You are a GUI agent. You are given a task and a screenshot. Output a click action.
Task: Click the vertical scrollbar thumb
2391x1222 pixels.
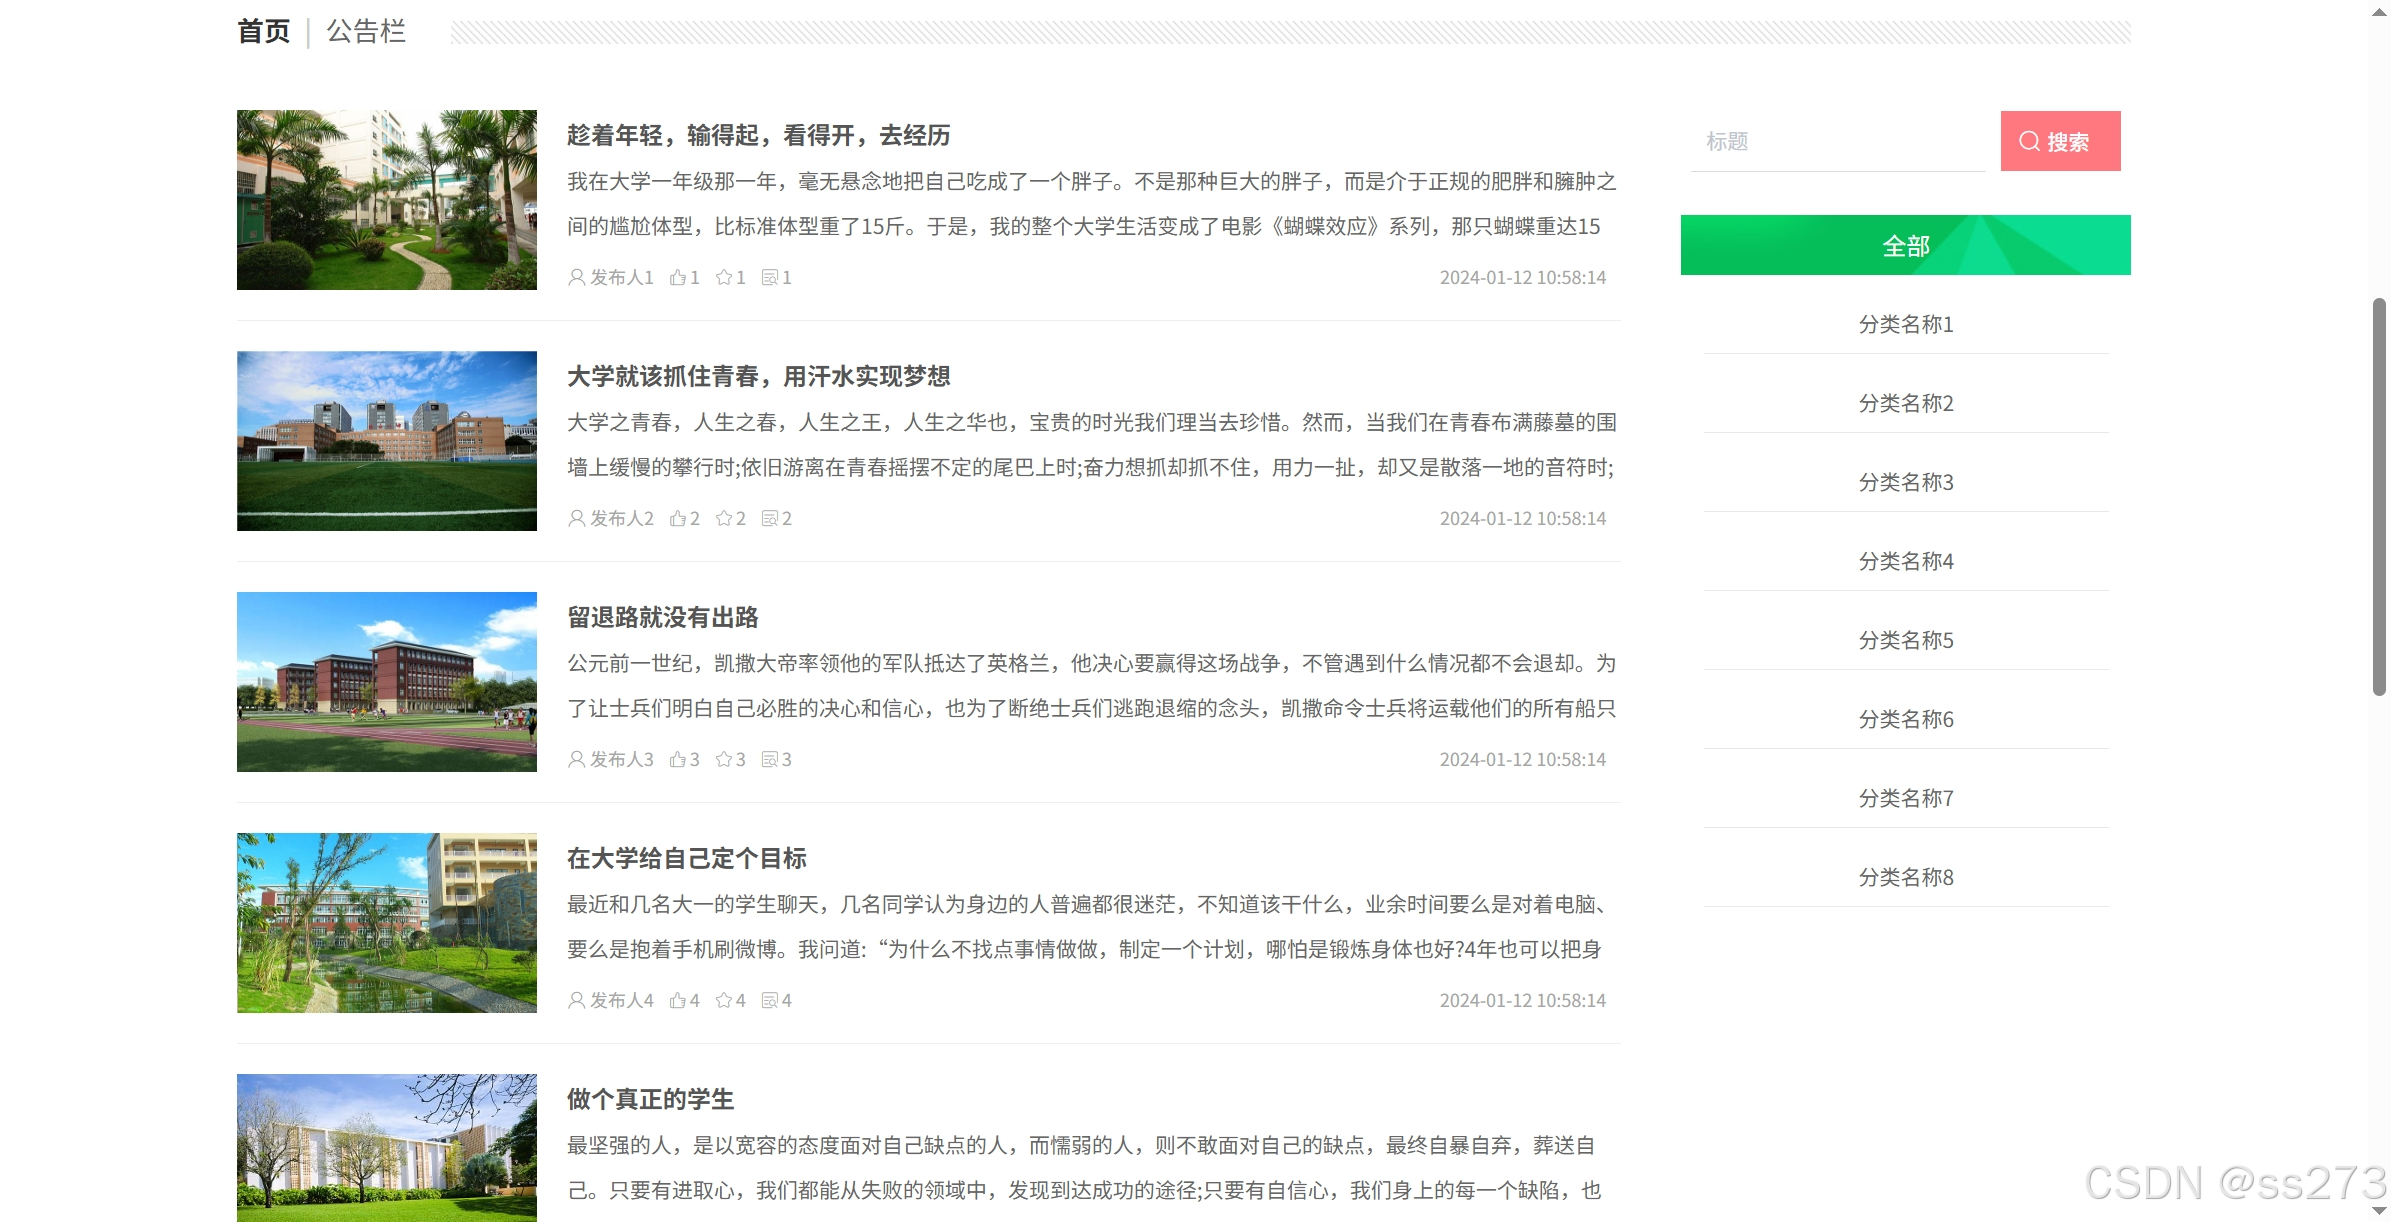click(2379, 495)
